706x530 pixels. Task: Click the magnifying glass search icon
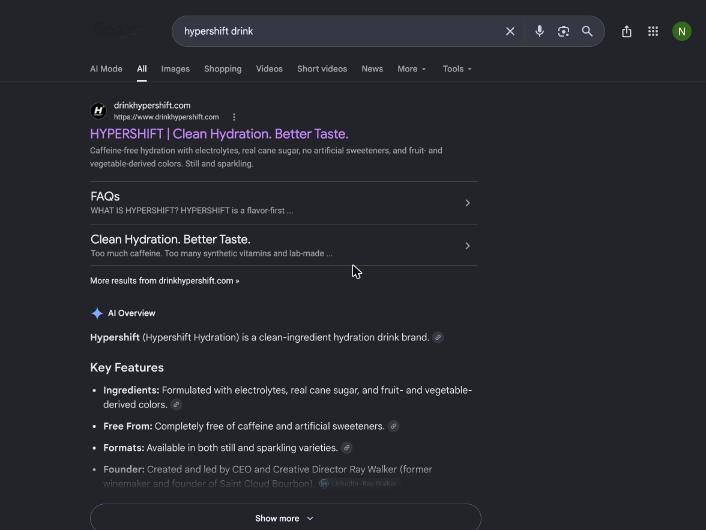pos(587,32)
